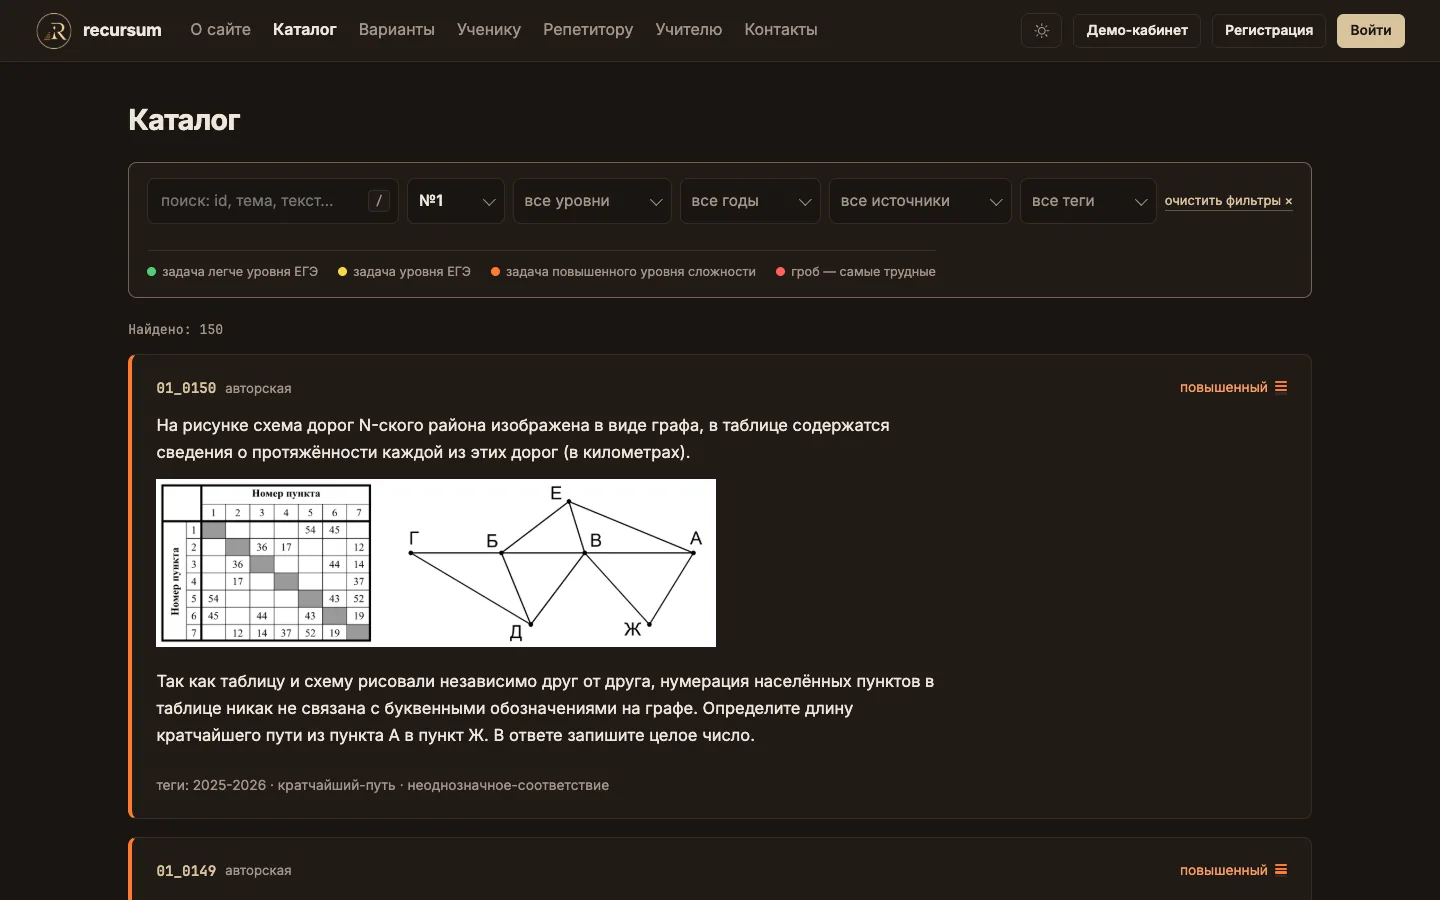The image size is (1440, 900).
Task: Select the 'Ученику' nav item
Action: coord(489,30)
